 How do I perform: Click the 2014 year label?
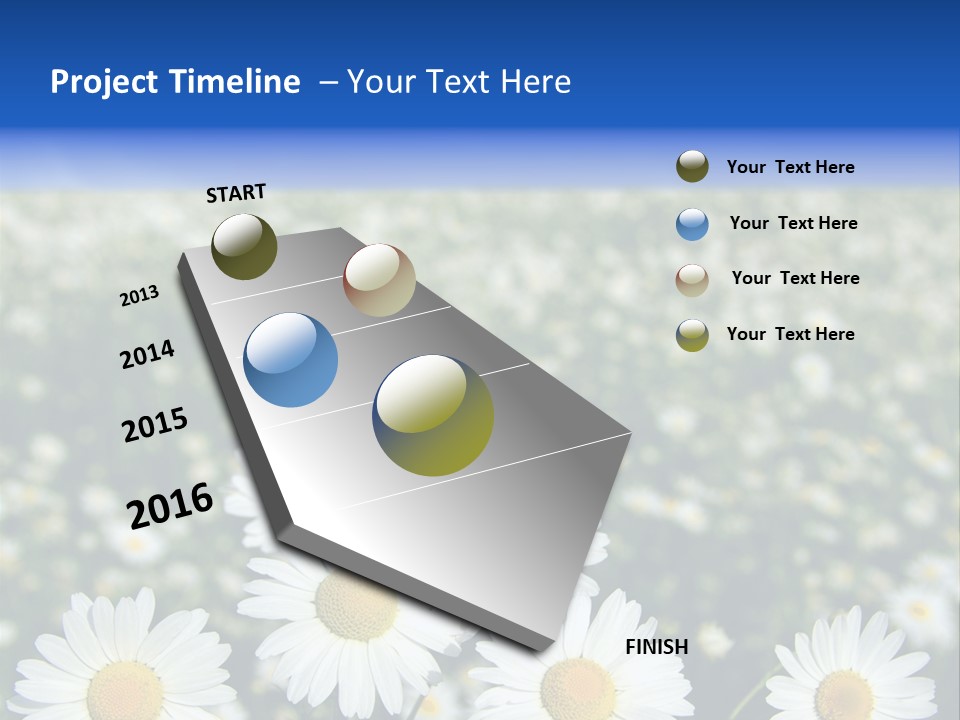(148, 354)
